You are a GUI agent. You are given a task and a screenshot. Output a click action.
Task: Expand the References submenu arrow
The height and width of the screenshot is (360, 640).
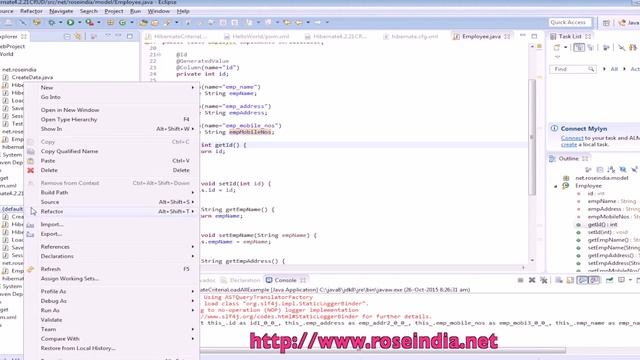click(193, 247)
